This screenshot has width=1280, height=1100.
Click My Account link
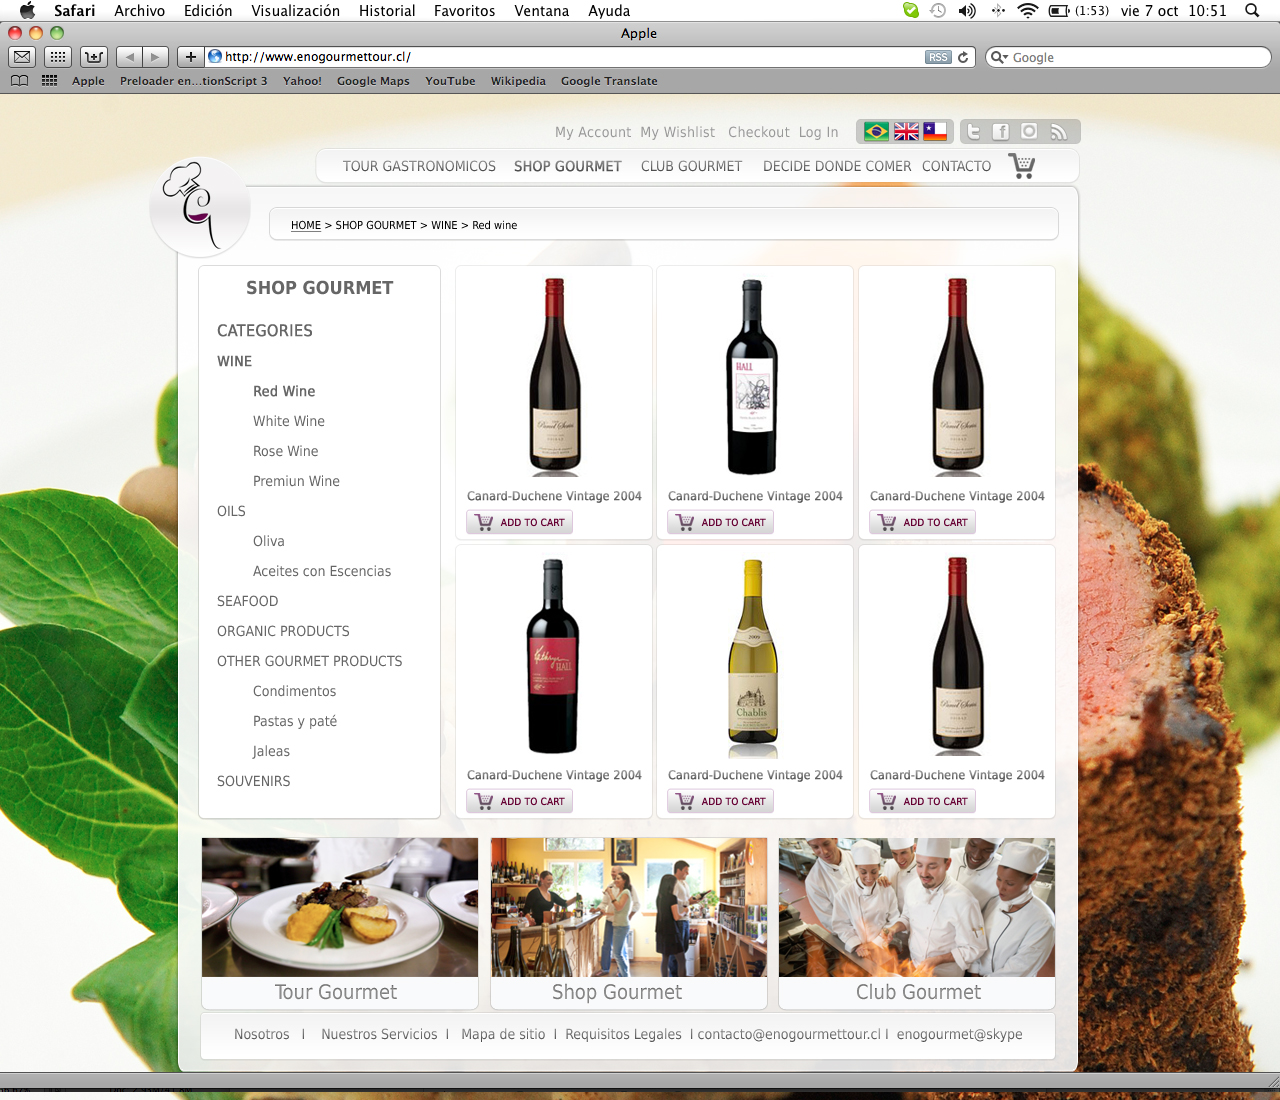point(593,132)
